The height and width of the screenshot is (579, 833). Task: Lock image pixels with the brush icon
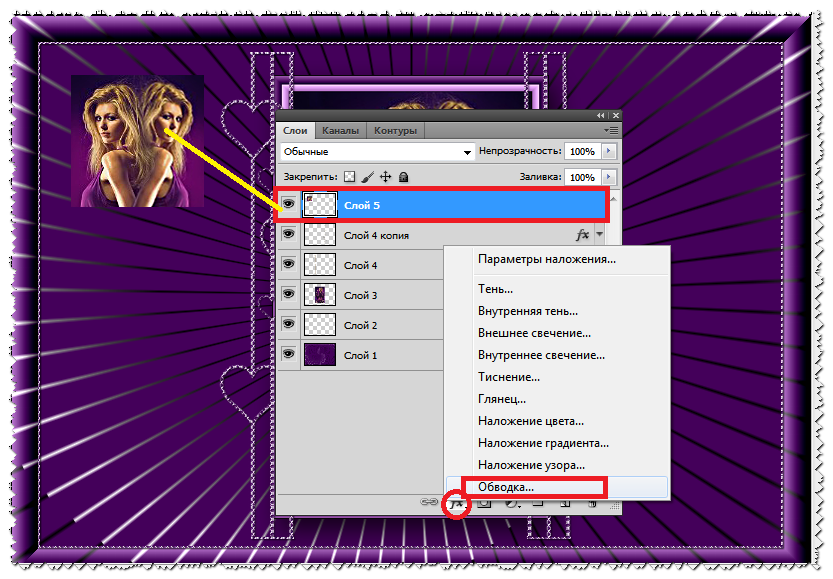[x=368, y=177]
